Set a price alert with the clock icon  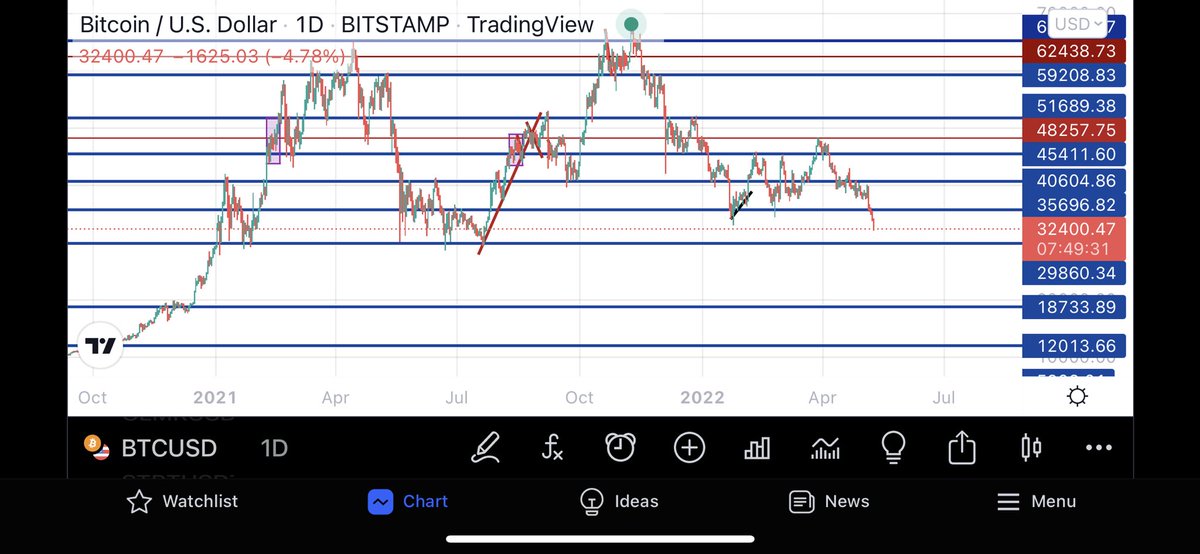coord(621,447)
